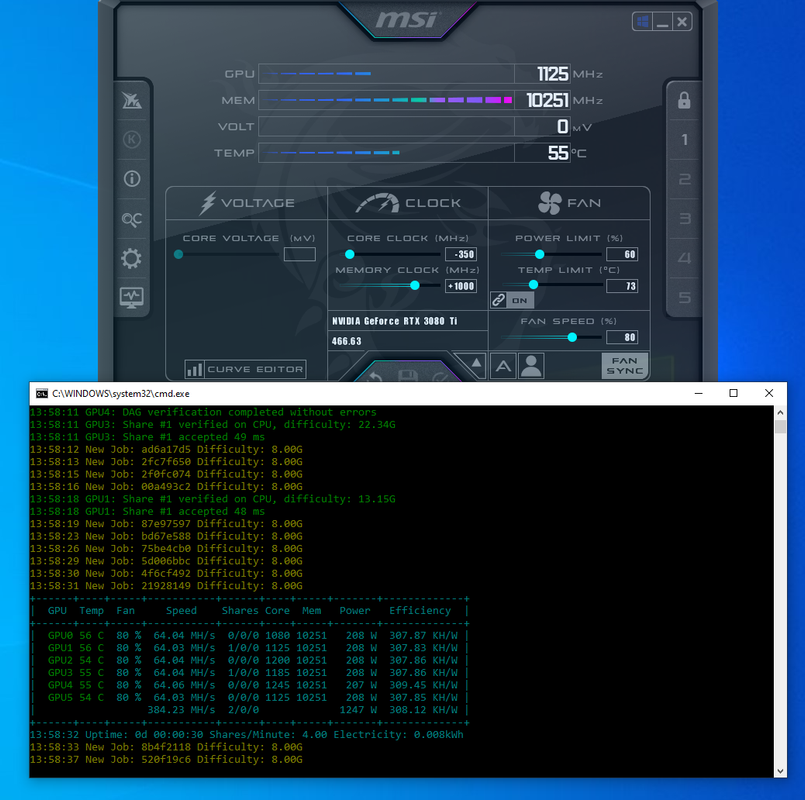
Task: Click the curve editor bar chart icon
Action: [195, 369]
